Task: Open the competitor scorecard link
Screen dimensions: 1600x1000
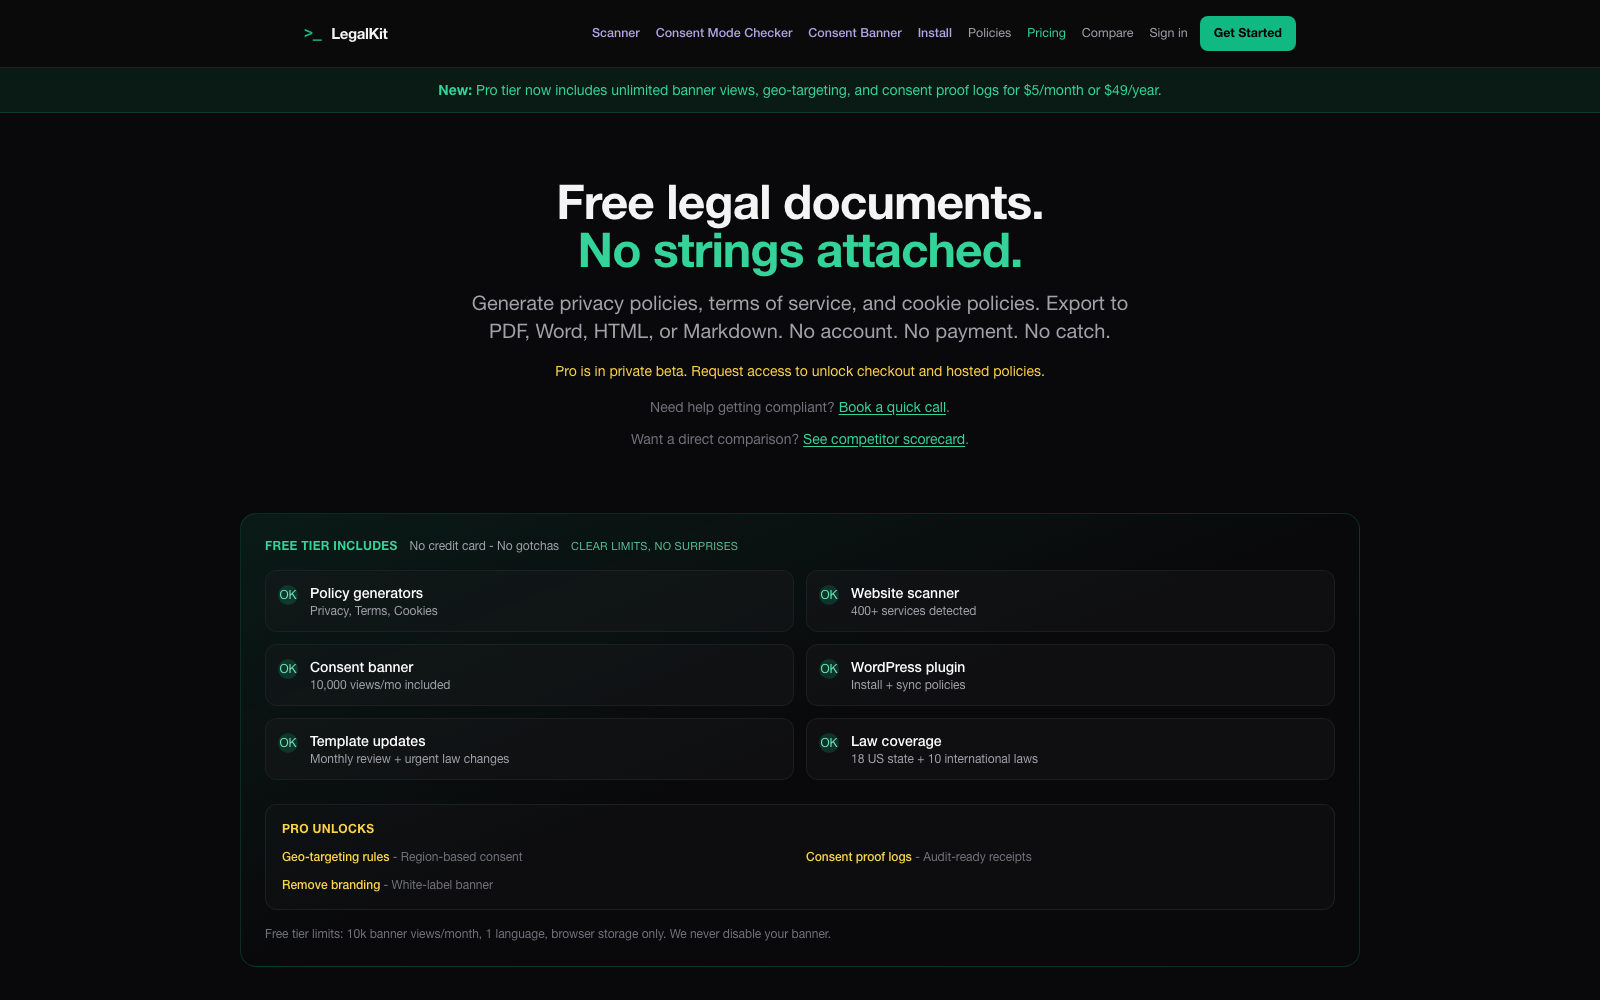Action: click(x=884, y=439)
